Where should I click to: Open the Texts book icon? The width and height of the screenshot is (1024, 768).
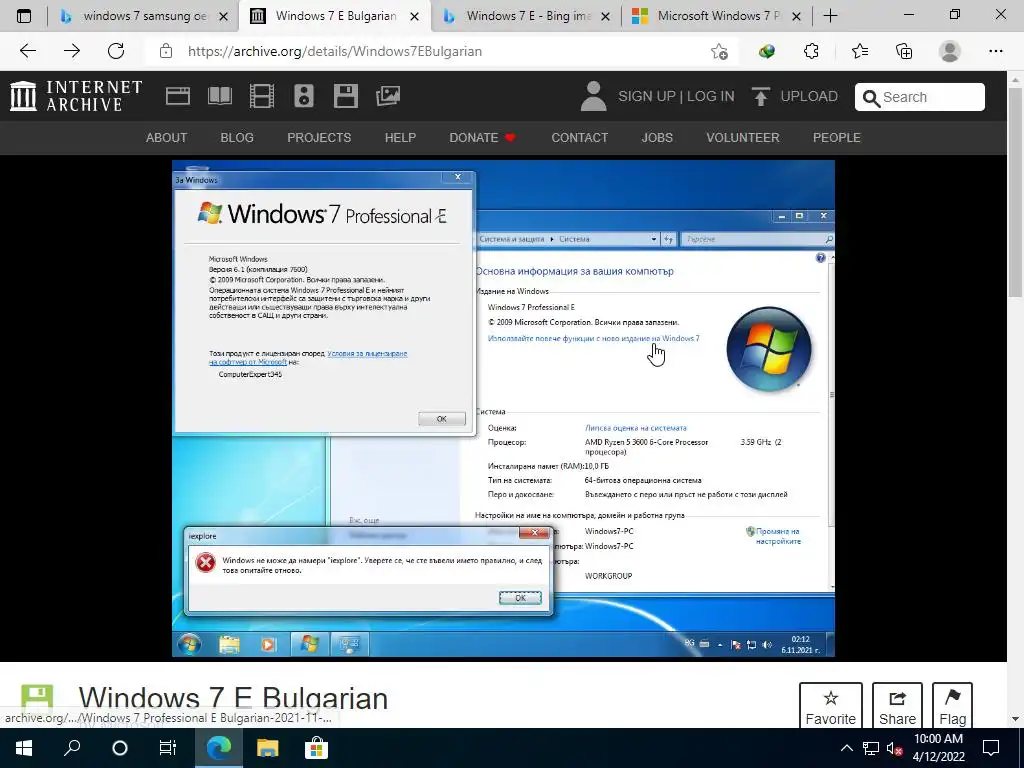pos(220,96)
